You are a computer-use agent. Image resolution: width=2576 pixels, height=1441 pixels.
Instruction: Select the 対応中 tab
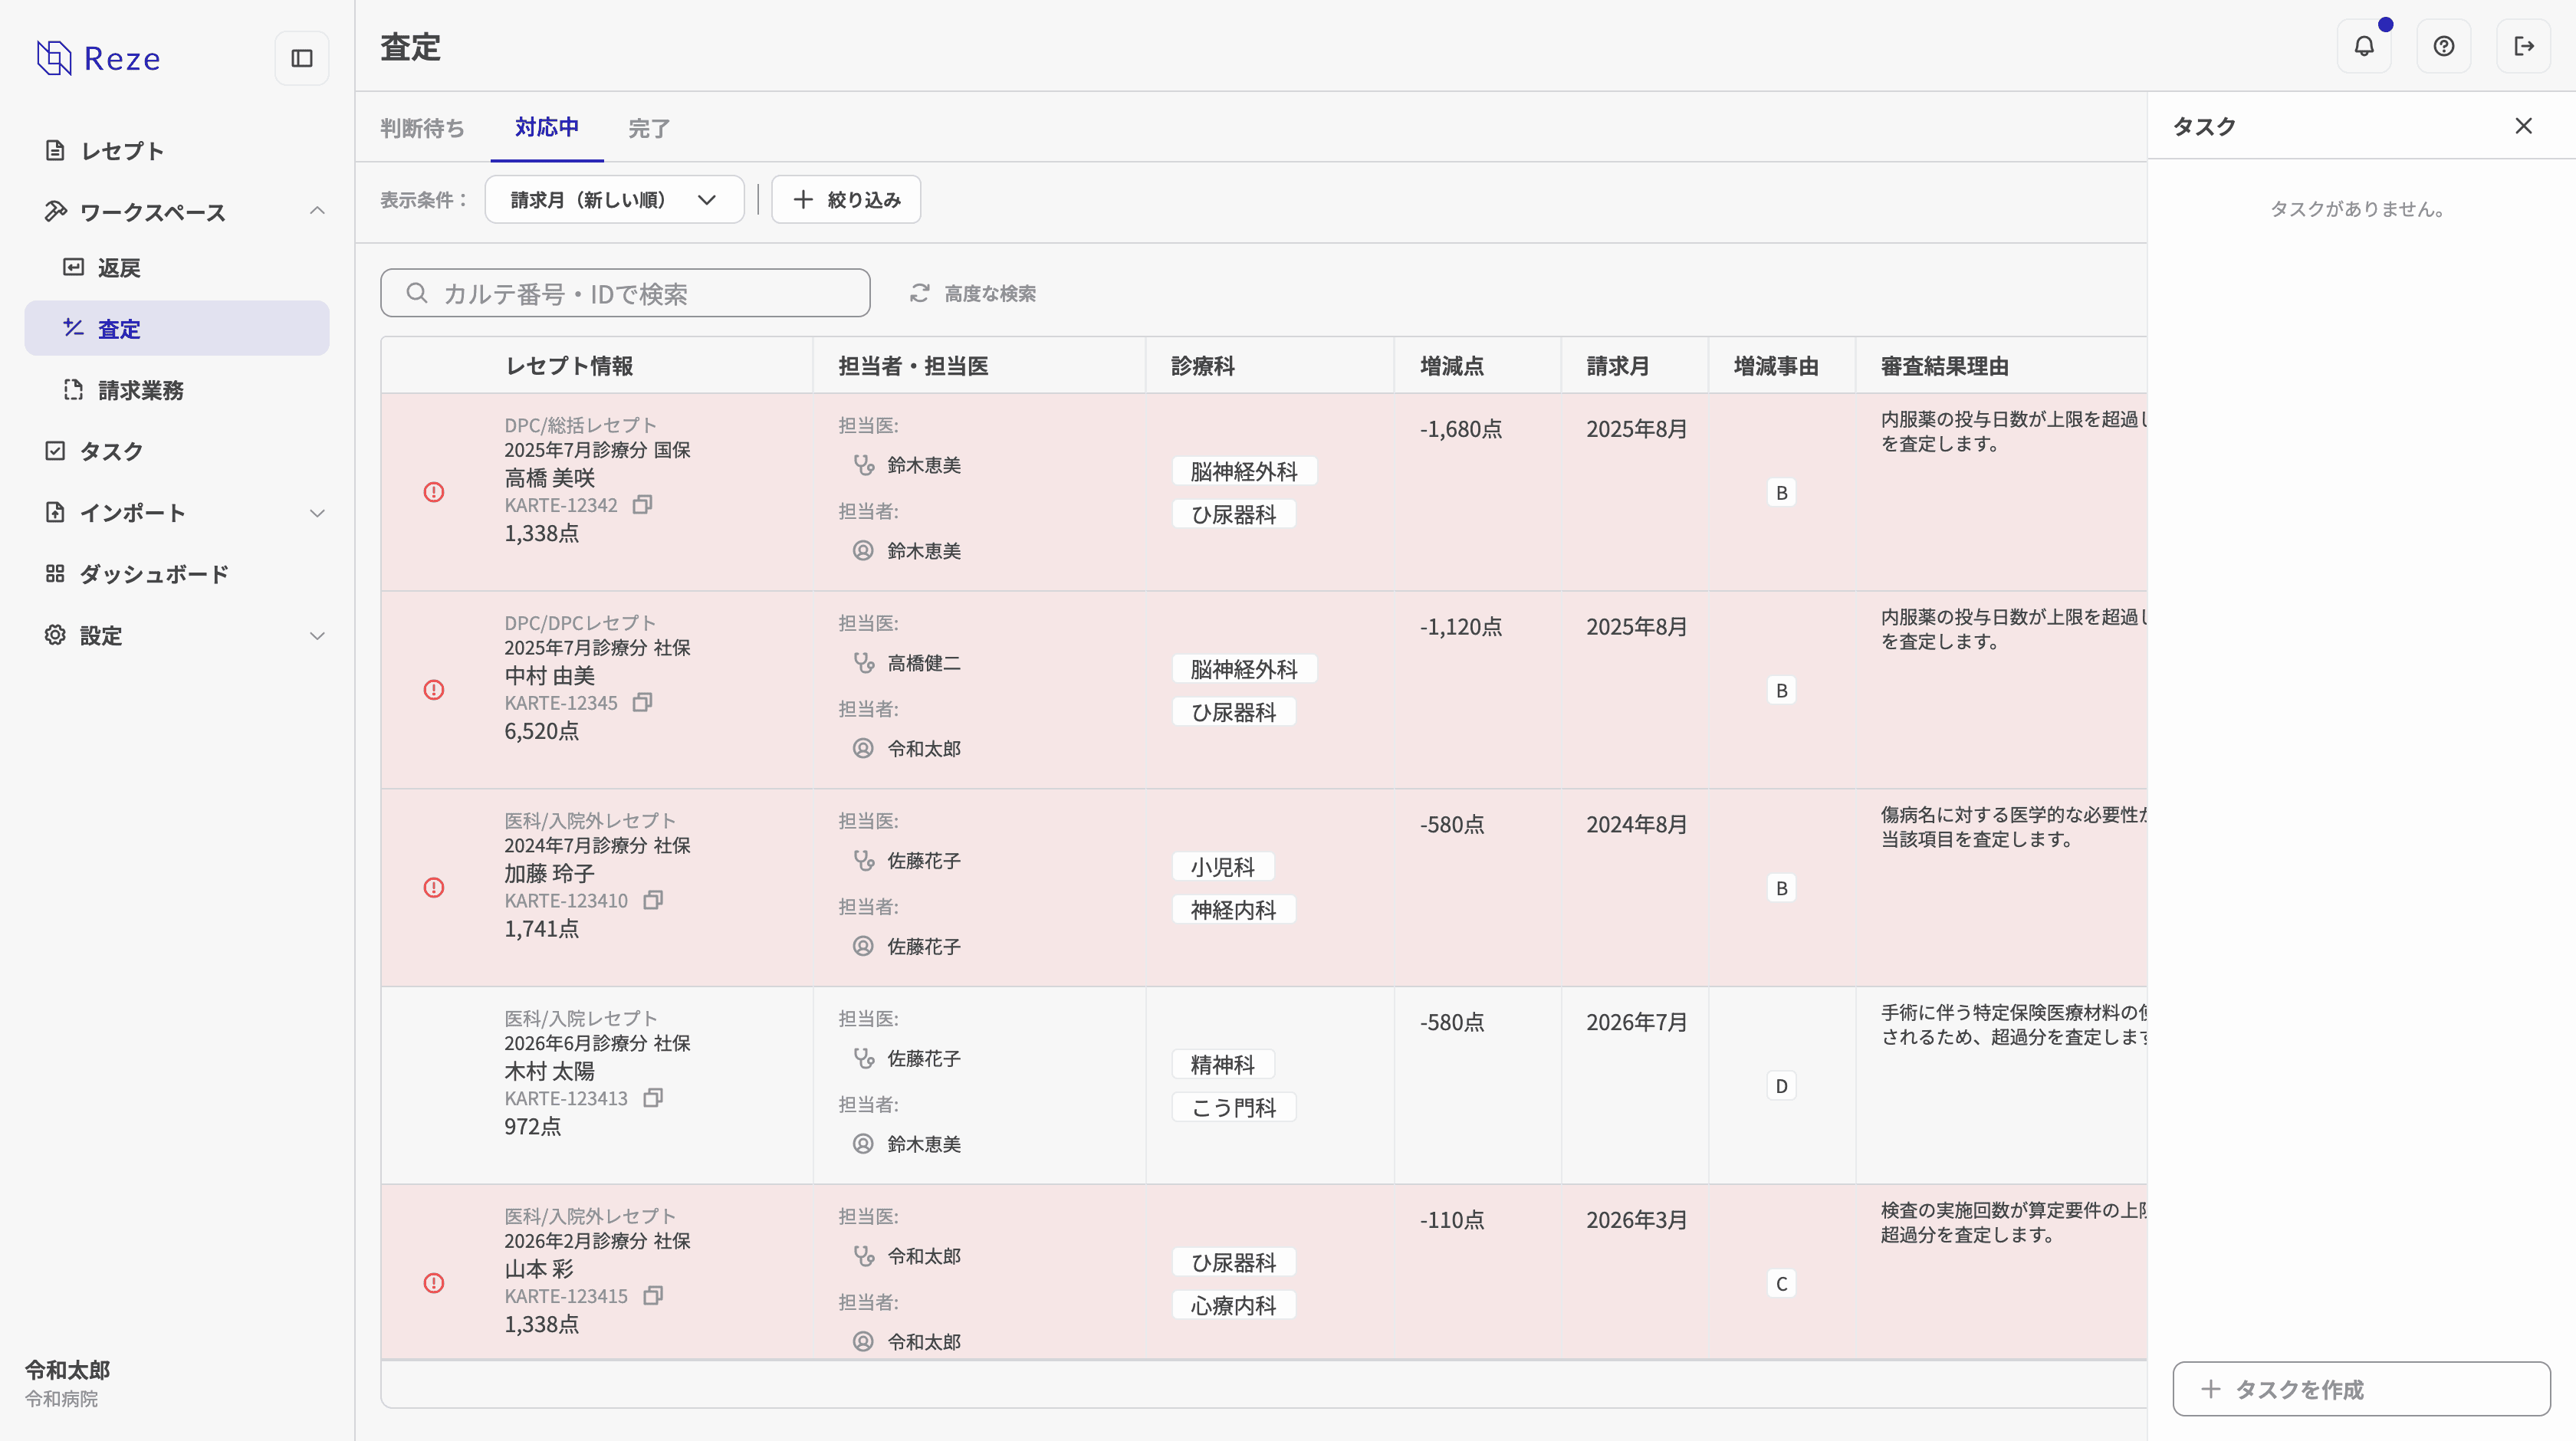click(x=547, y=127)
